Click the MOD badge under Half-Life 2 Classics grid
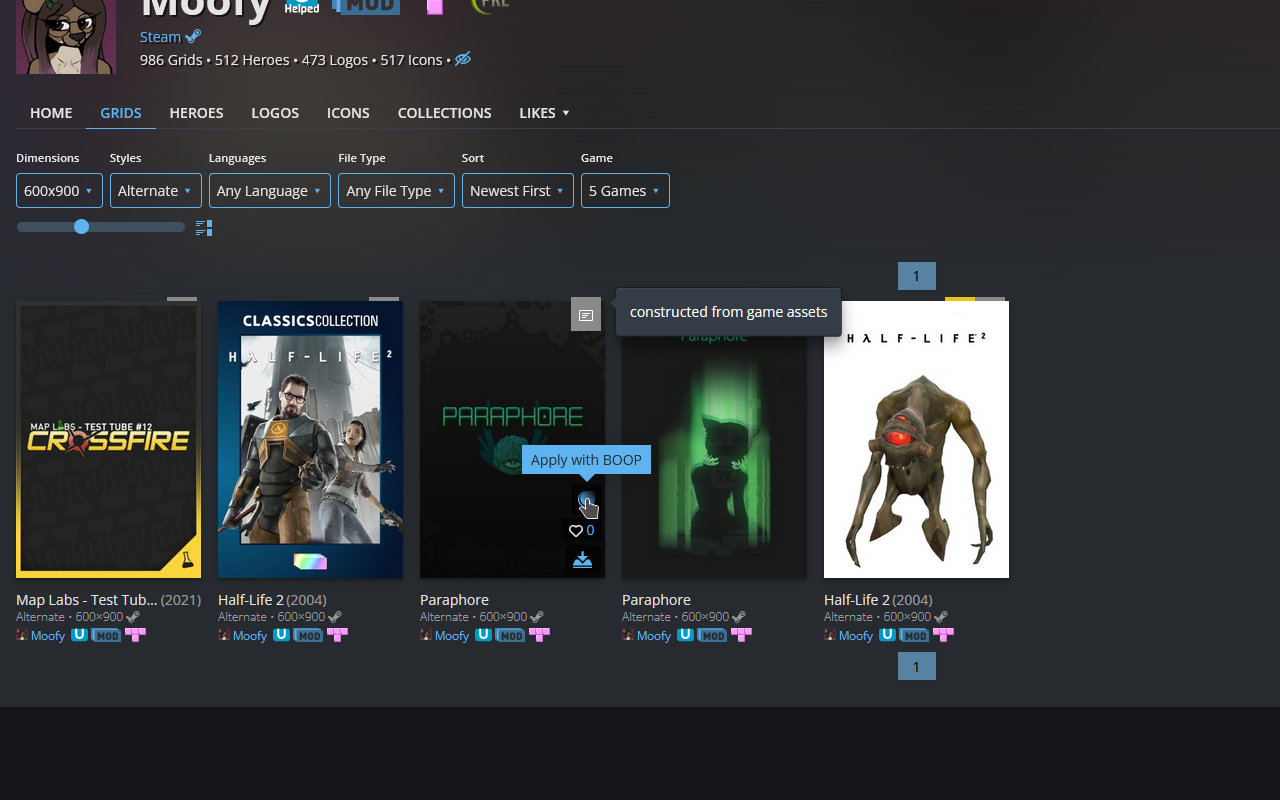 [308, 635]
